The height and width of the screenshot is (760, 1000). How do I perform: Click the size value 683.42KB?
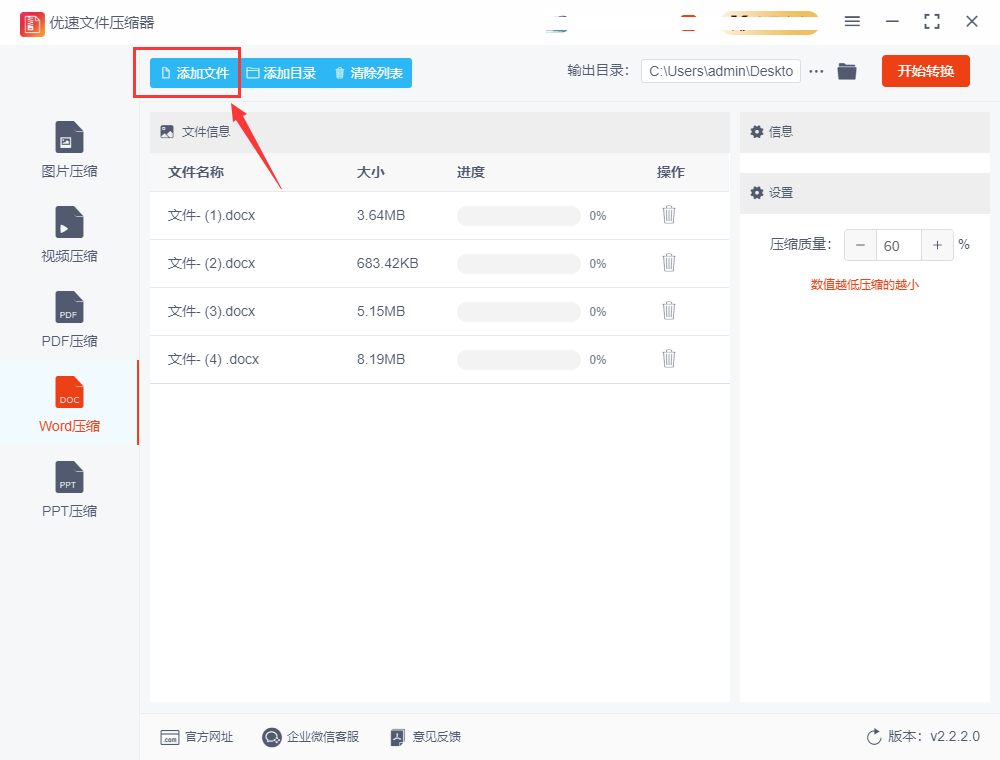tap(387, 263)
